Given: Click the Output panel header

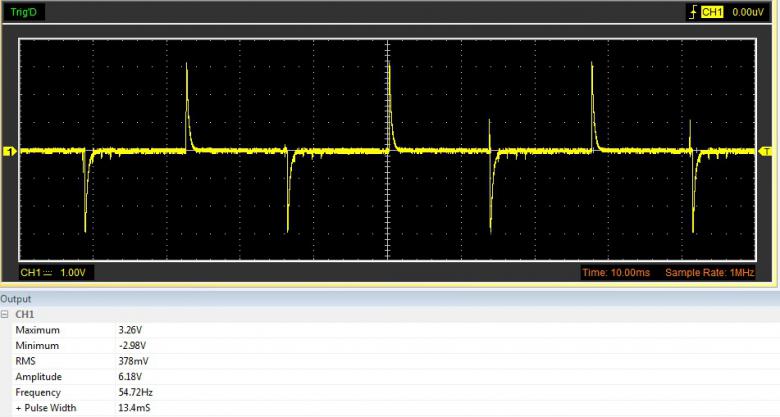Looking at the screenshot, I should click(390, 299).
